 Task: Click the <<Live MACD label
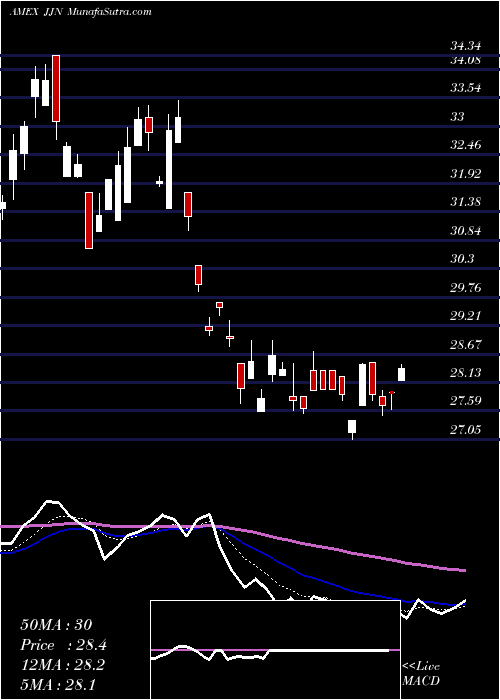421,674
